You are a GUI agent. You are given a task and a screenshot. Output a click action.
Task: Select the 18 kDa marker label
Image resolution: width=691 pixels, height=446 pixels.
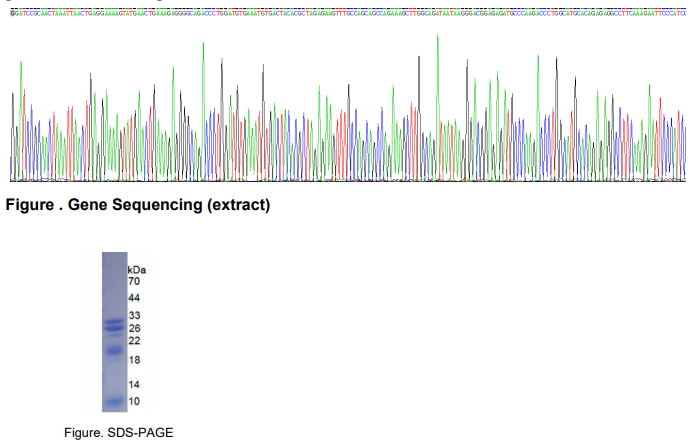pyautogui.click(x=134, y=359)
